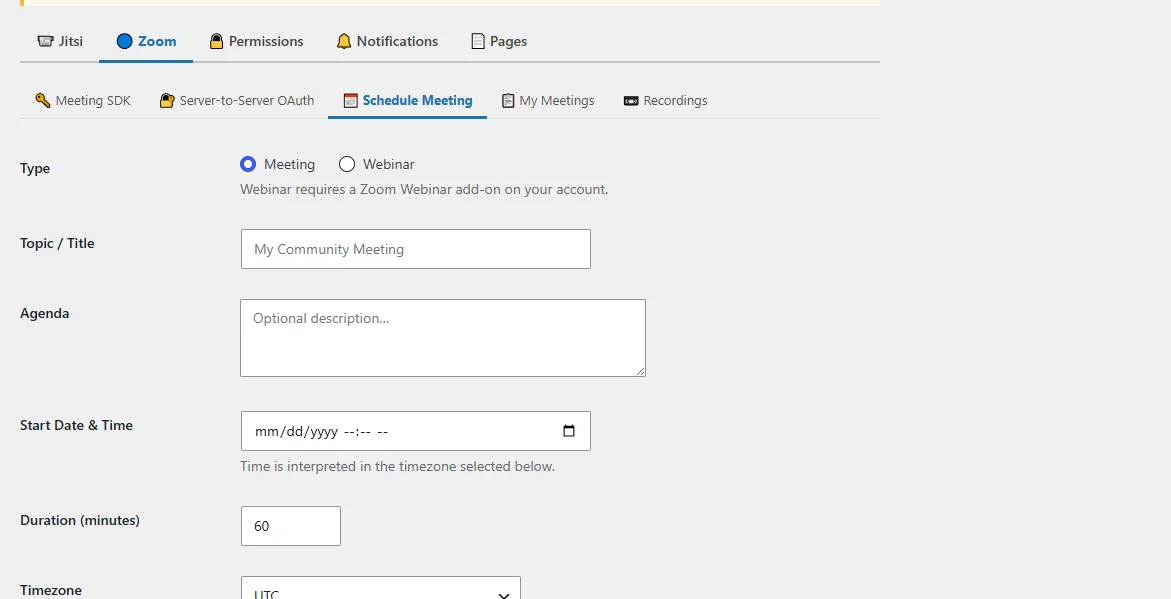This screenshot has height=599, width=1171.
Task: Click the 'Time is interpreted in the timezone' hint
Action: 397,467
